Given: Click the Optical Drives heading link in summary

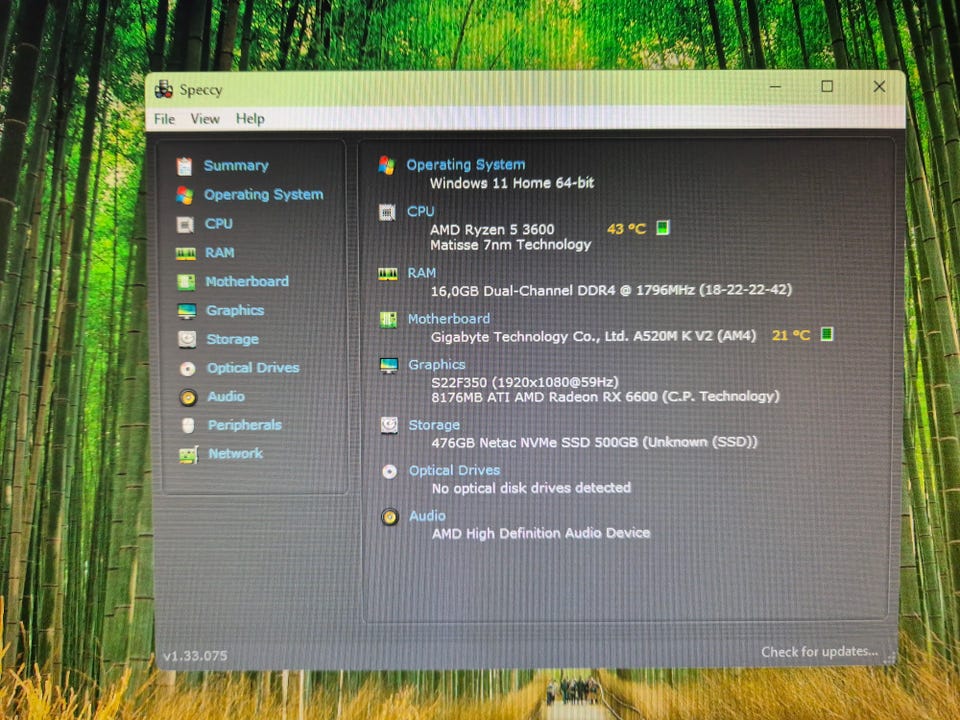Looking at the screenshot, I should point(454,470).
